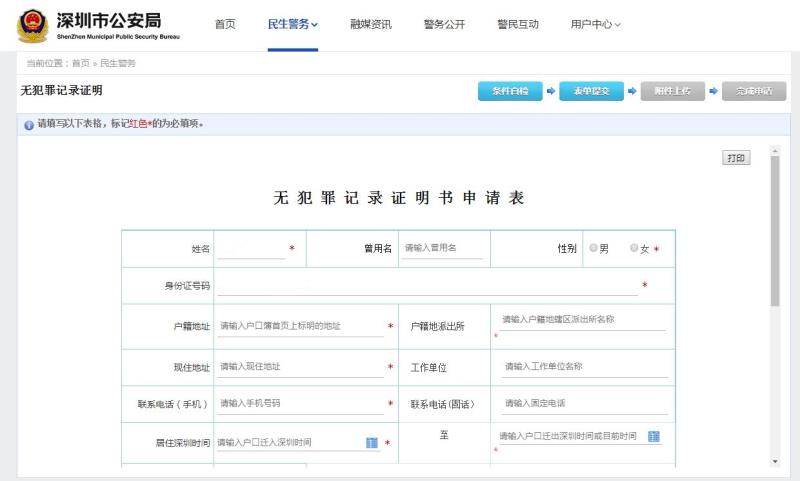Viewport: 800px width, 481px height.
Task: Click the 条件自检 step button
Action: point(510,91)
